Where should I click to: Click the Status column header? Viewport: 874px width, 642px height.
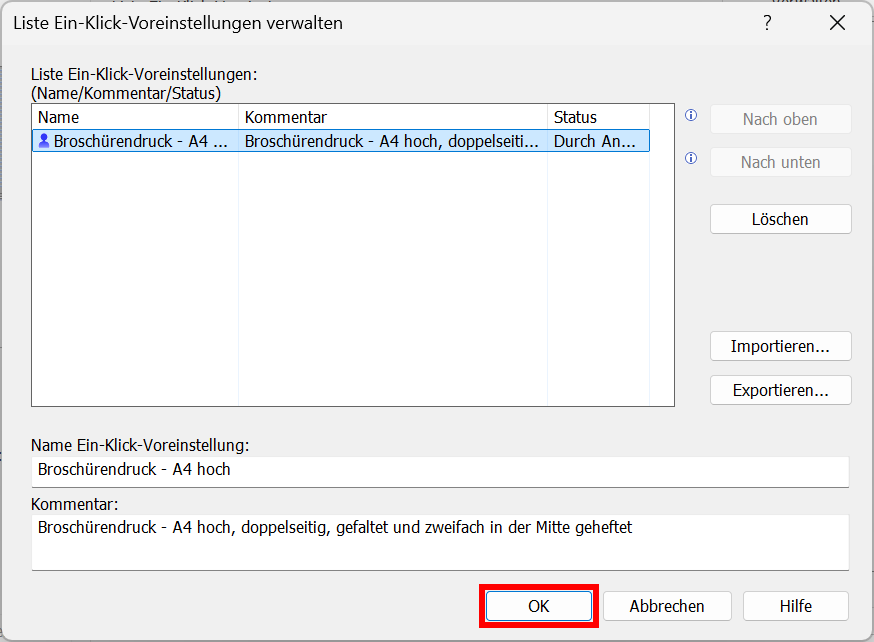tap(597, 117)
